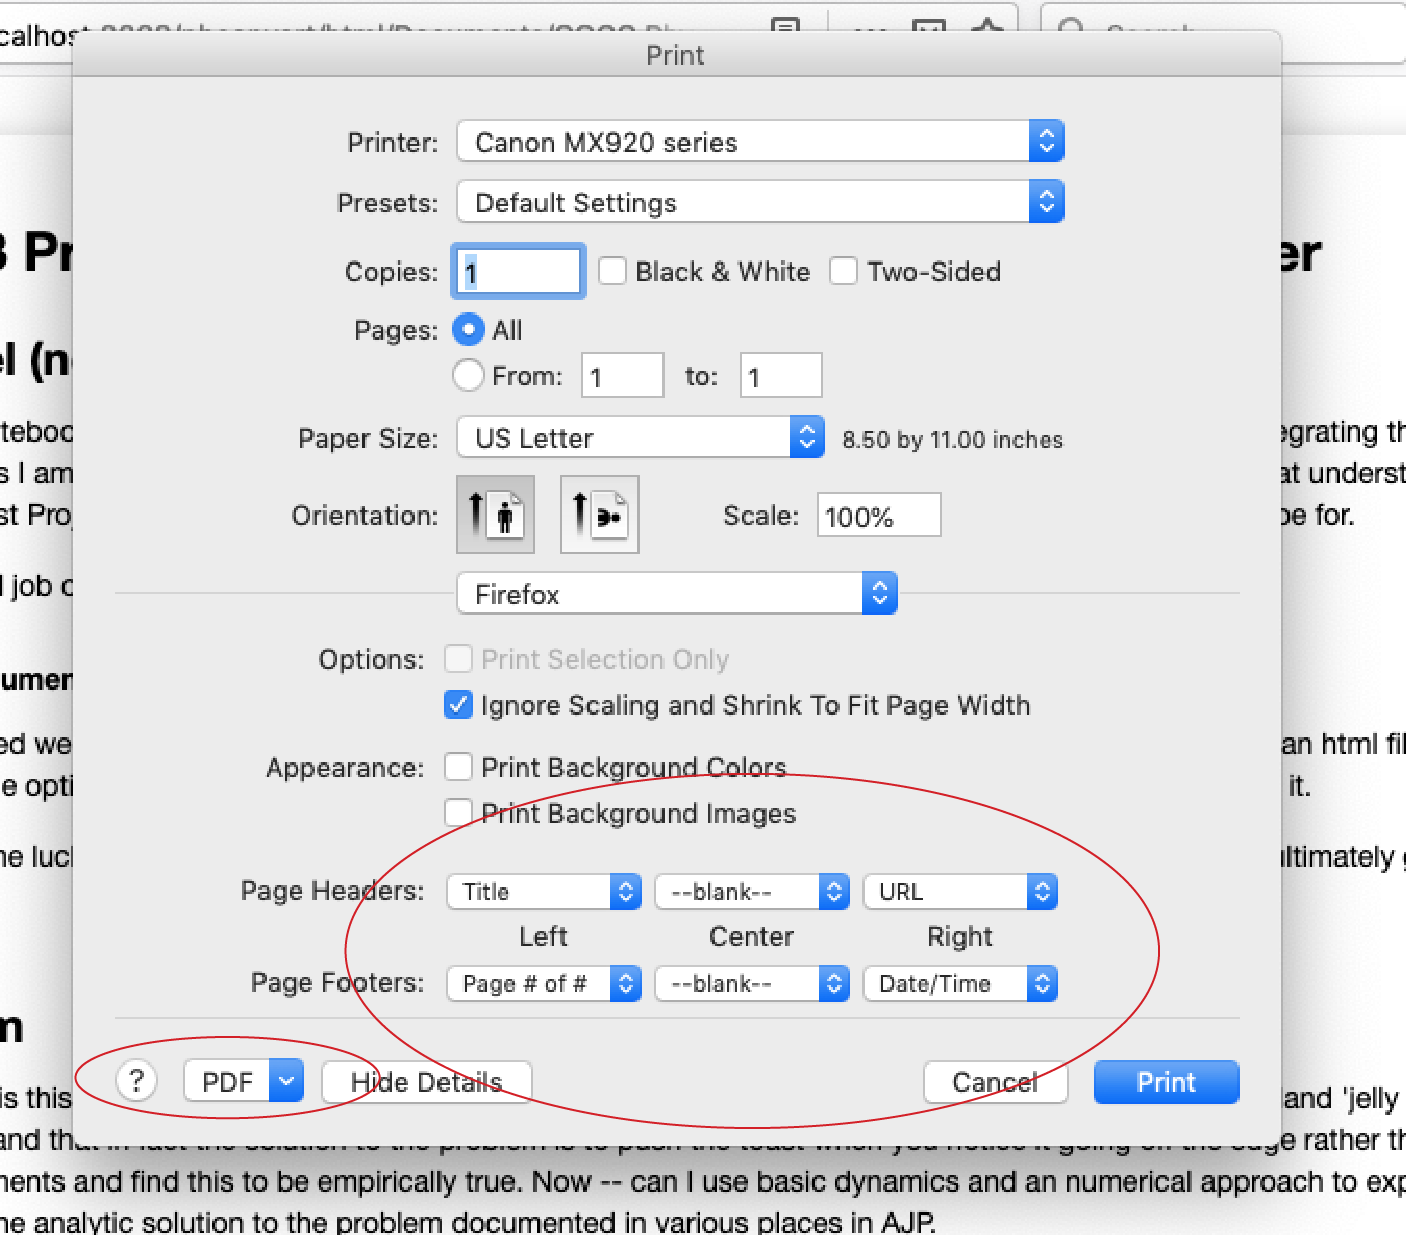Viewport: 1407px width, 1236px height.
Task: Open the Presets Default Settings dropdown
Action: click(x=760, y=202)
